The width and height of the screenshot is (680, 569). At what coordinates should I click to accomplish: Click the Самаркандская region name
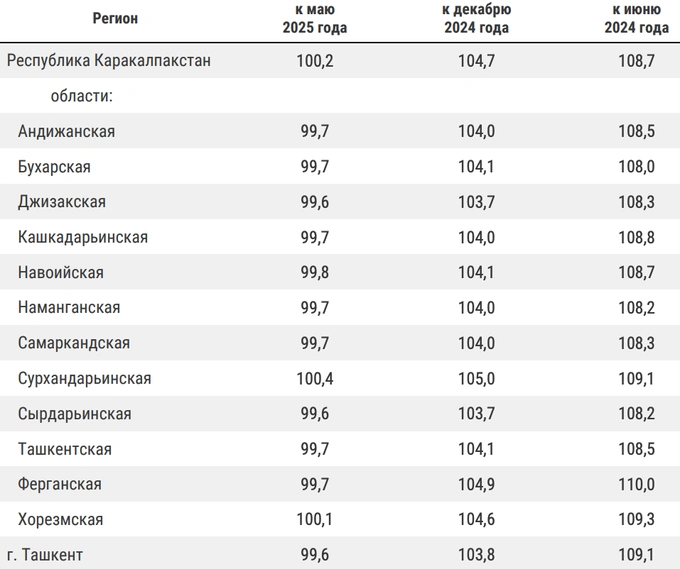74,343
